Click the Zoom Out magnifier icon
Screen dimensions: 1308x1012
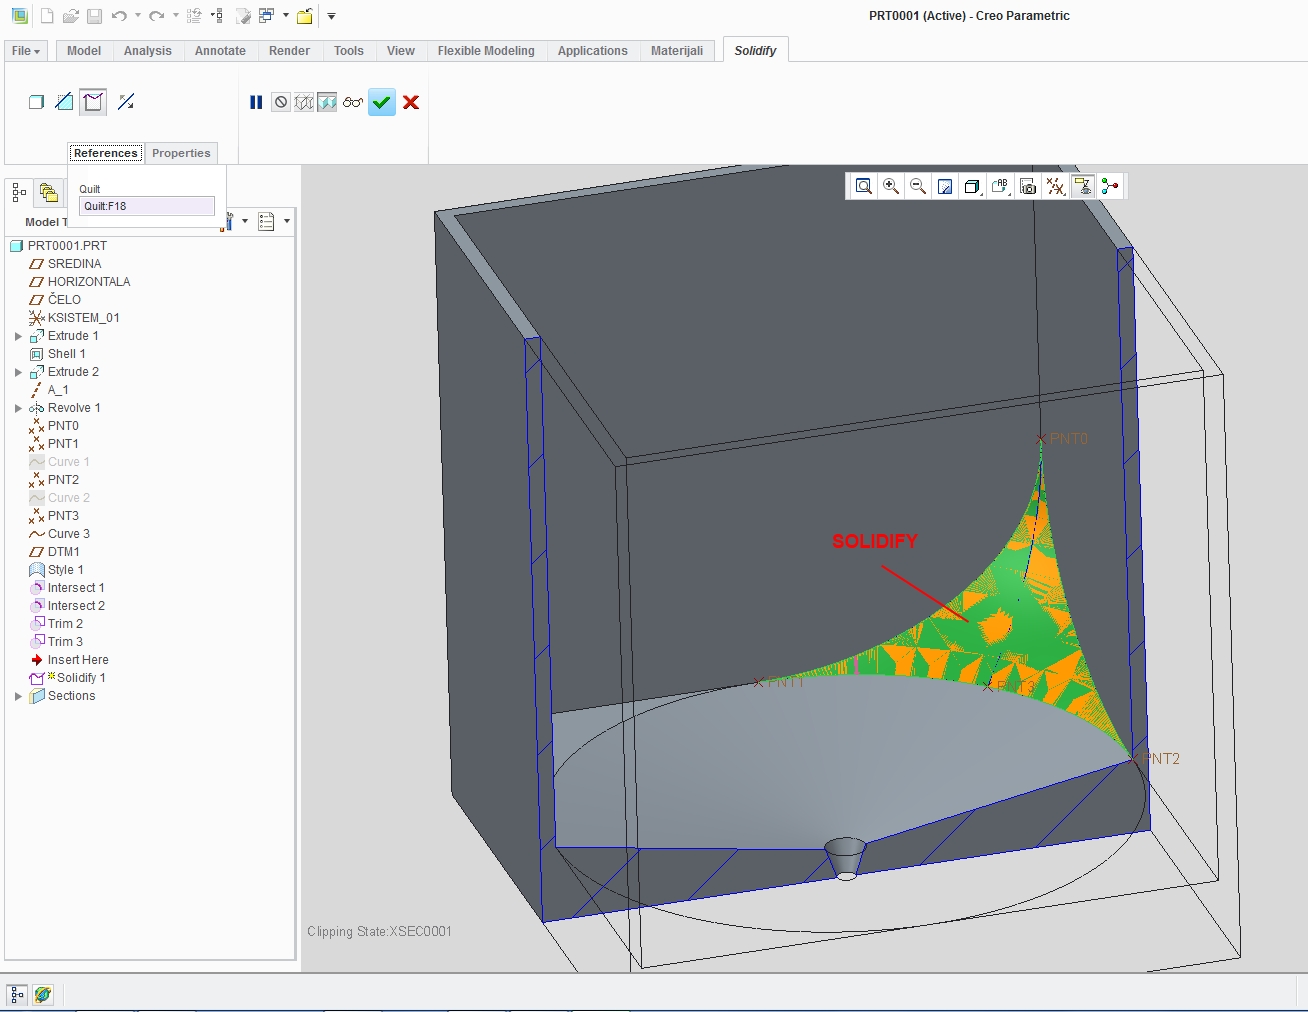point(918,186)
